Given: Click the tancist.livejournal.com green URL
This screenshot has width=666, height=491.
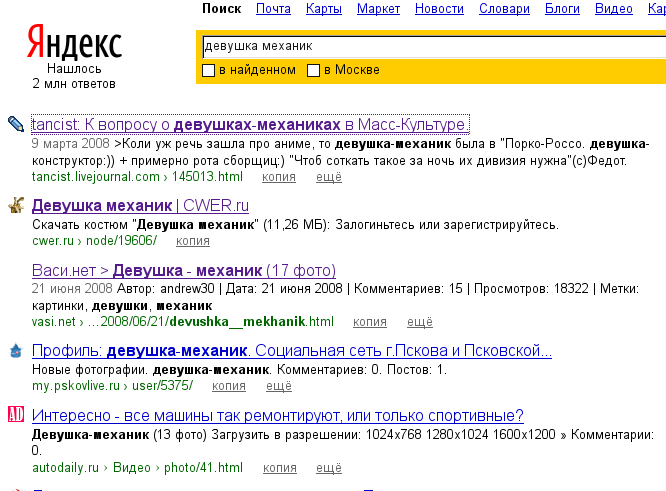Looking at the screenshot, I should 96,176.
